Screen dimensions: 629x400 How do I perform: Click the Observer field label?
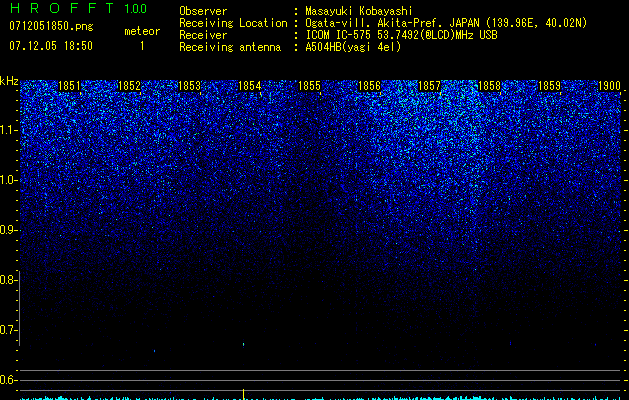(203, 11)
